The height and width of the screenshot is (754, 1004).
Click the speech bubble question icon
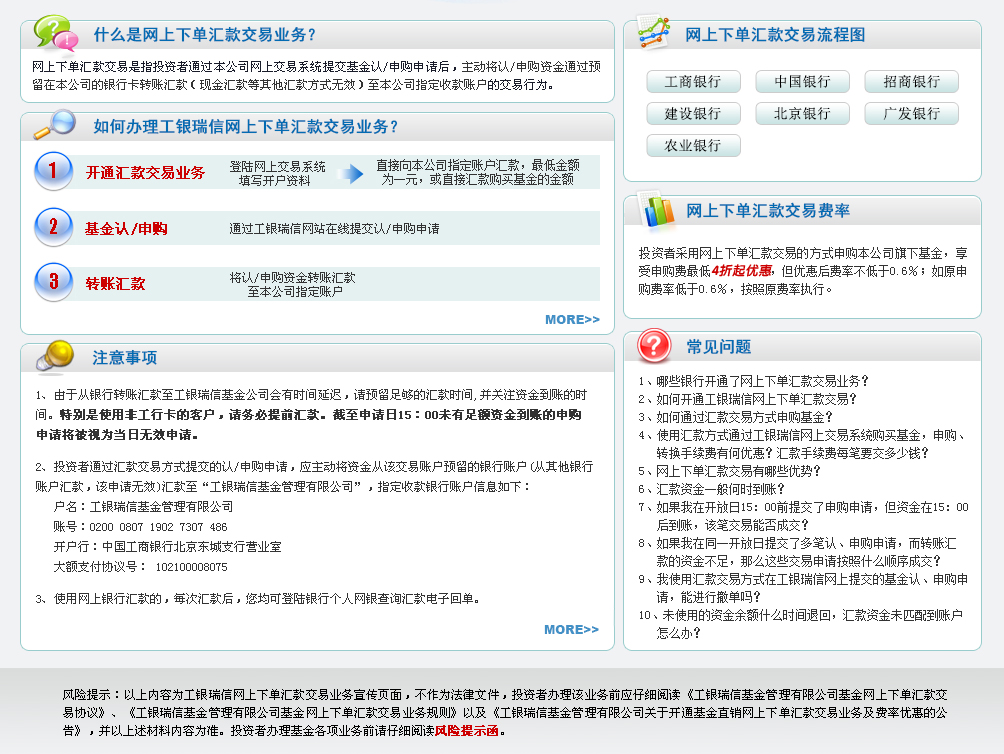coord(56,33)
